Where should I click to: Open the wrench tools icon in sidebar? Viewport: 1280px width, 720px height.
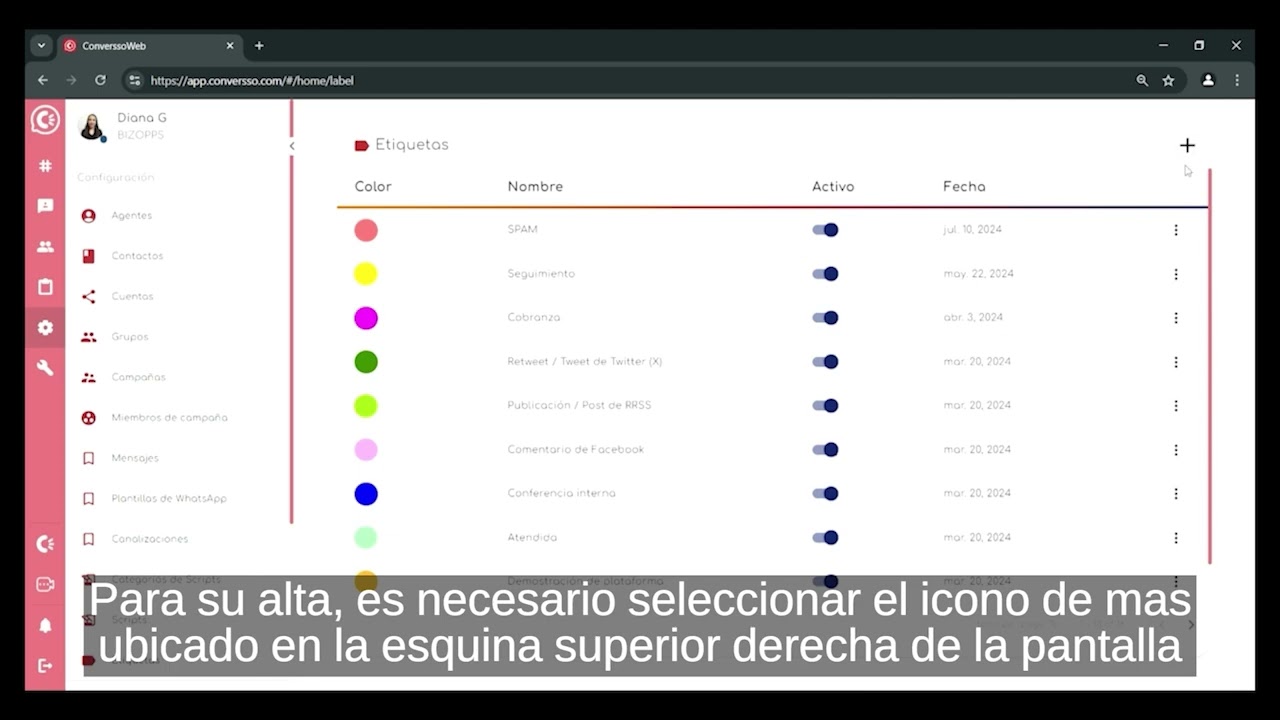[x=45, y=367]
